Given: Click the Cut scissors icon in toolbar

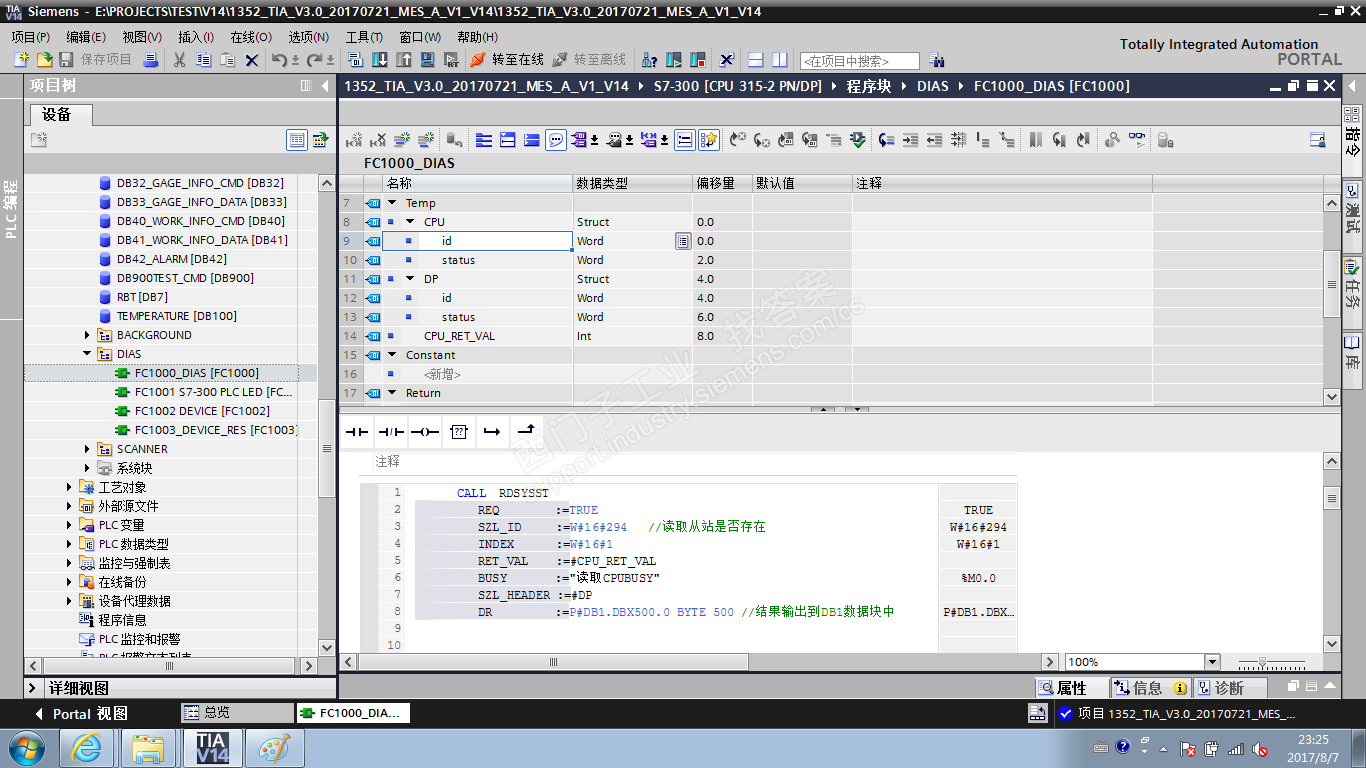Looking at the screenshot, I should [179, 60].
